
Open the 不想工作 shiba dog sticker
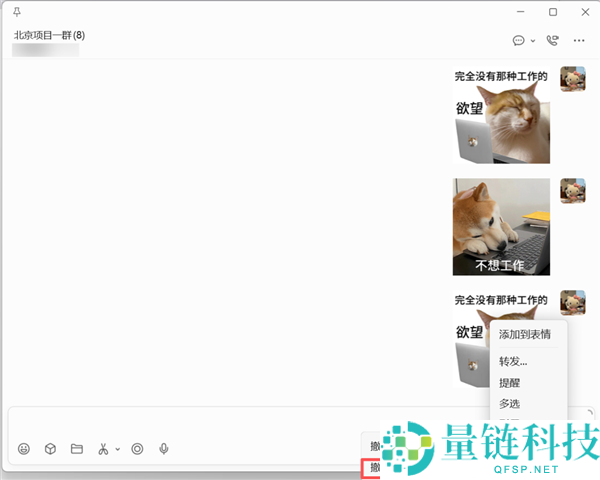(501, 227)
